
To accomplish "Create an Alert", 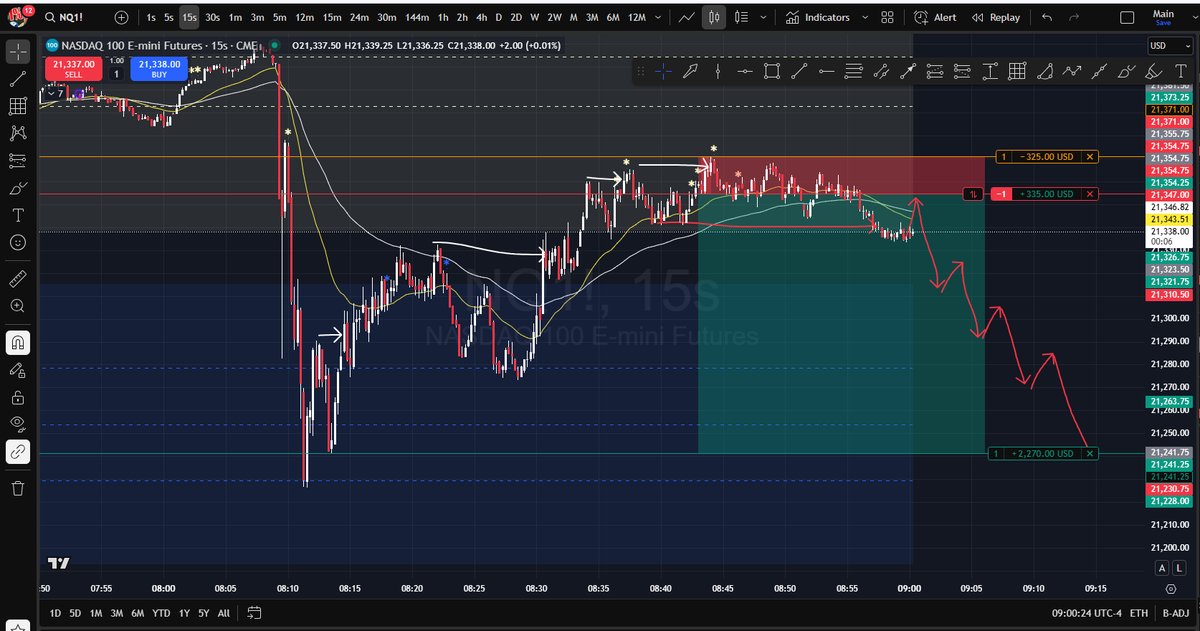I will click(935, 17).
